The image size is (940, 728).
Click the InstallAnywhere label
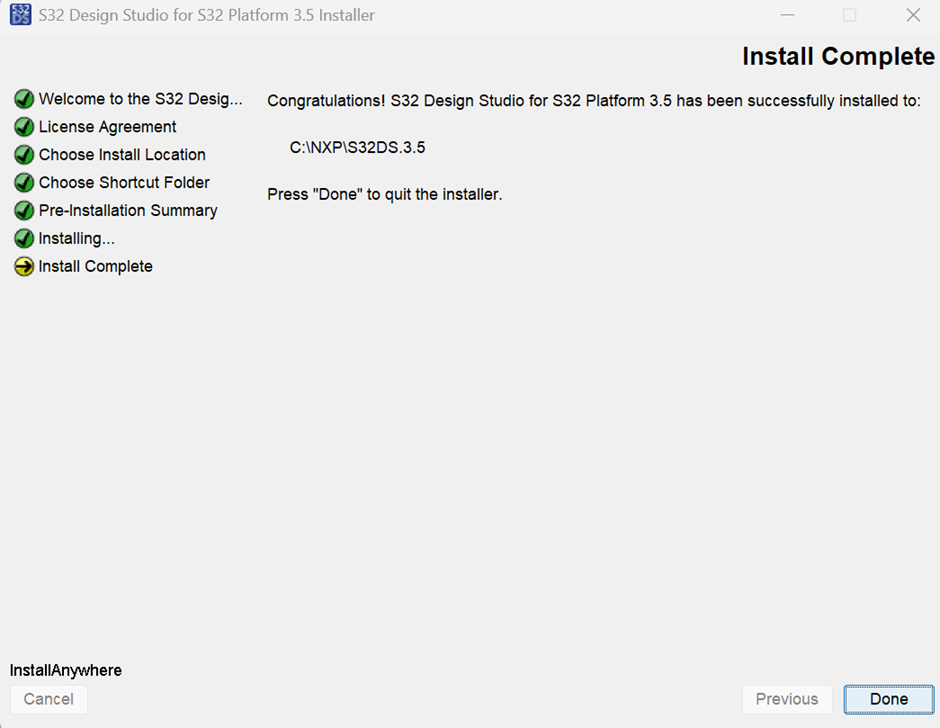[x=66, y=670]
